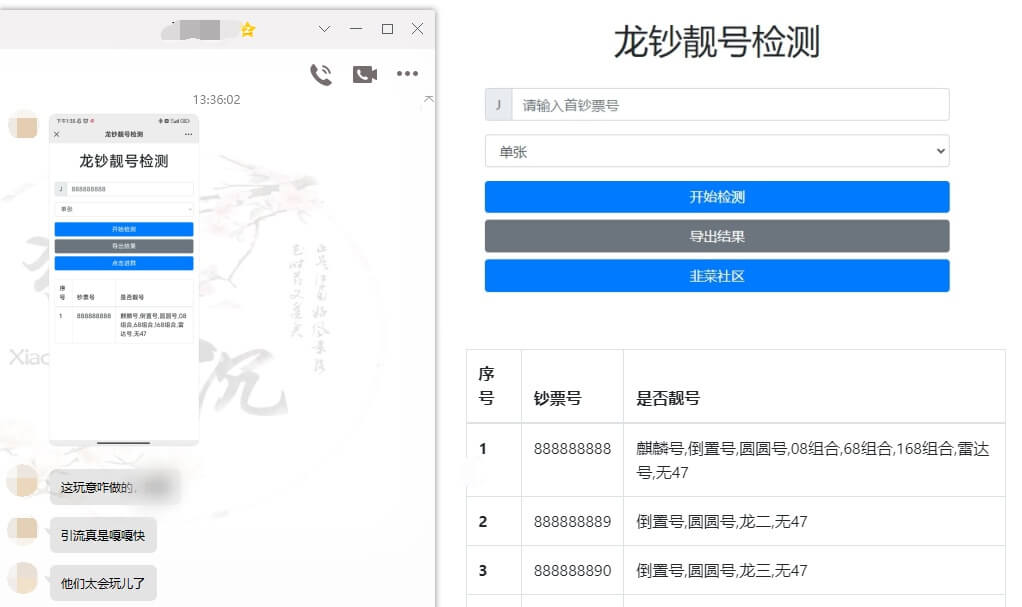Start a video call with the contact

362,73
